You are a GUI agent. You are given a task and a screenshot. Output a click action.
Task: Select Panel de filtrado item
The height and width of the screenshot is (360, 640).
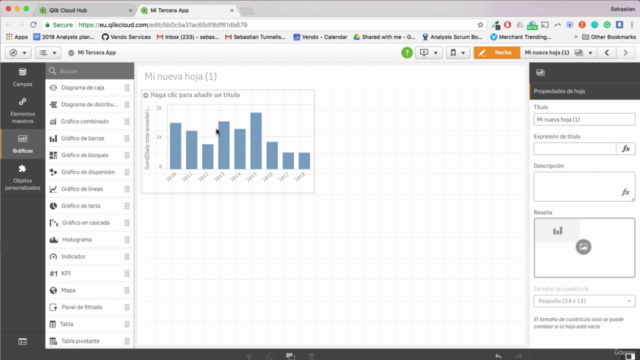tap(89, 307)
